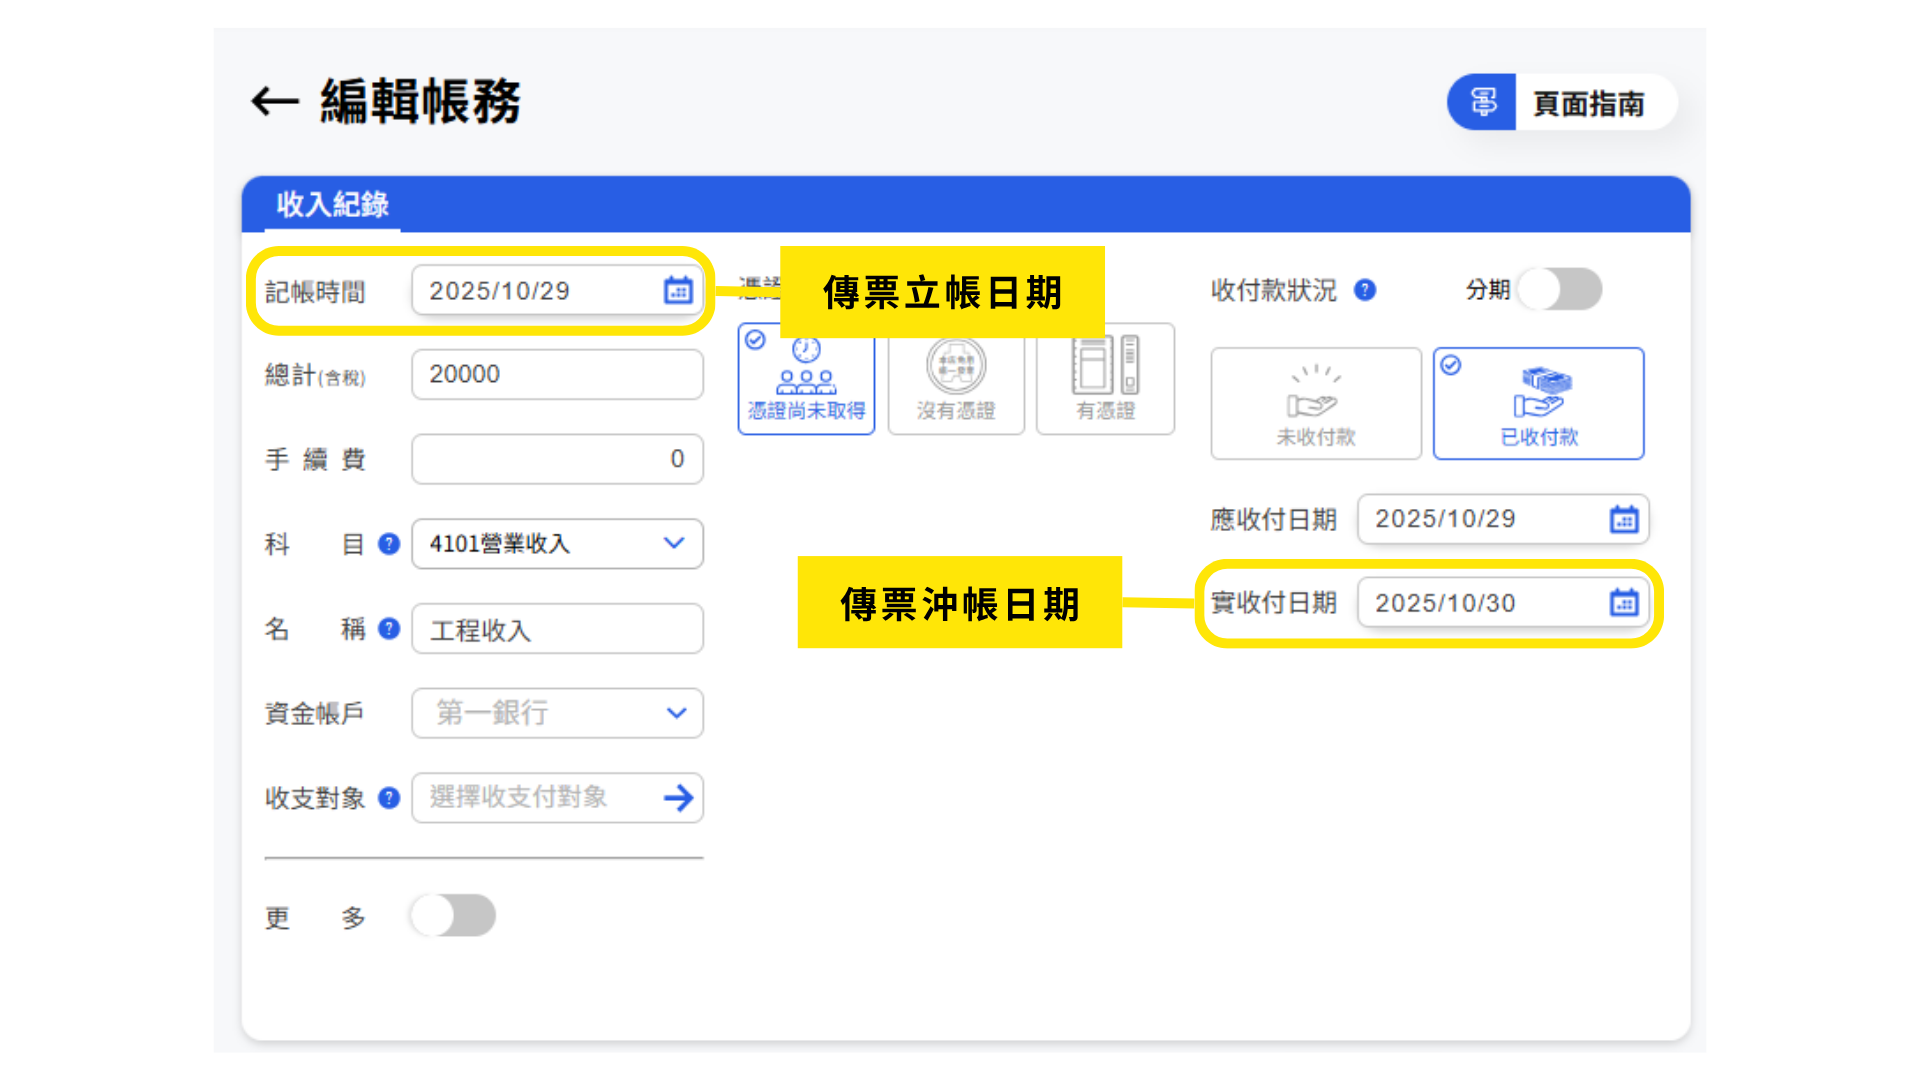Switch to the 收入紀錄 tab
The height and width of the screenshot is (1080, 1920).
pos(332,205)
